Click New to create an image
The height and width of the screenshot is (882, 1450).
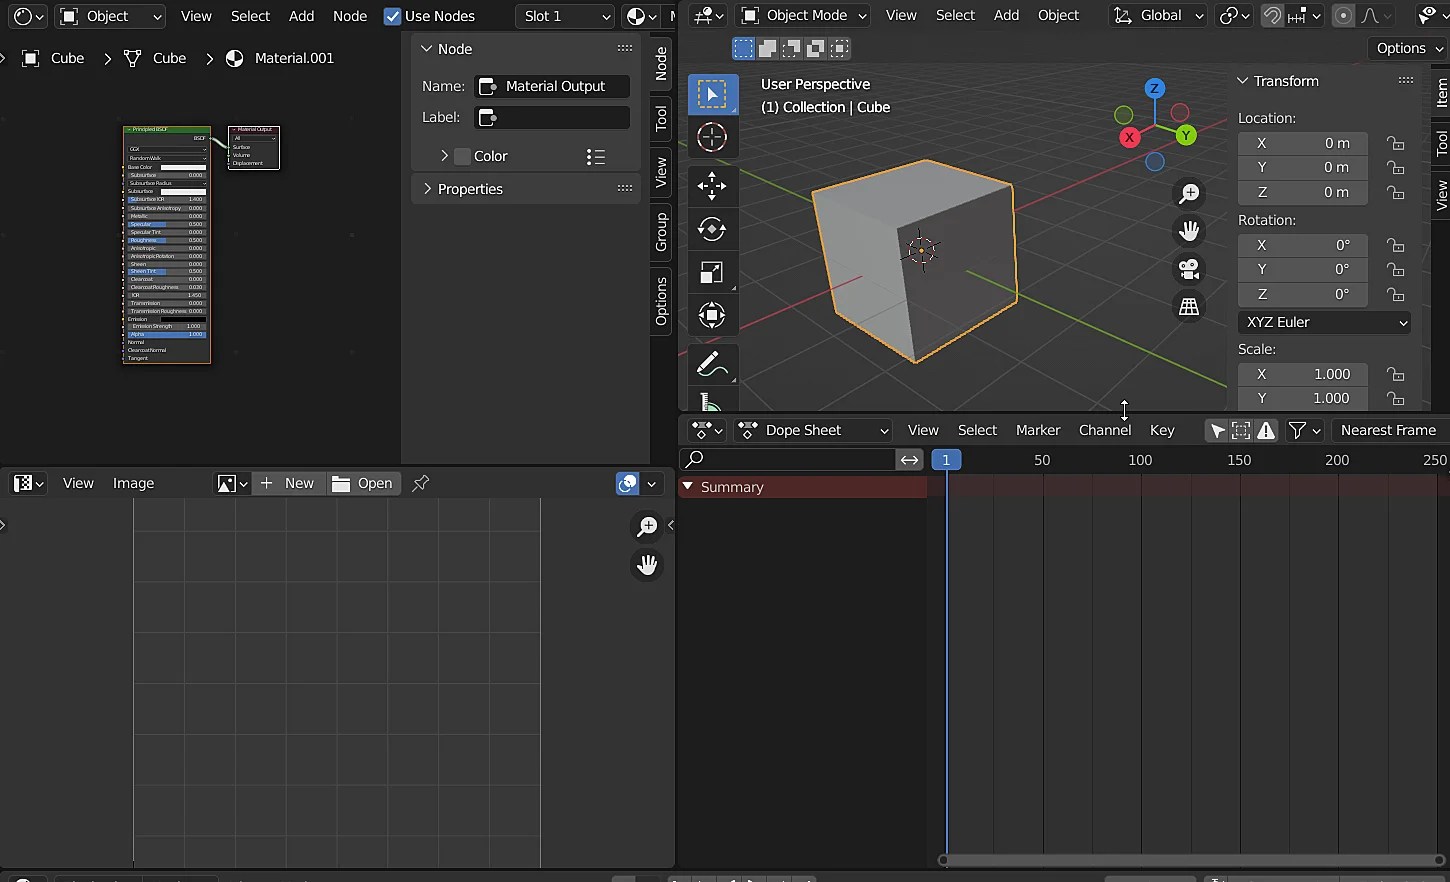click(288, 483)
